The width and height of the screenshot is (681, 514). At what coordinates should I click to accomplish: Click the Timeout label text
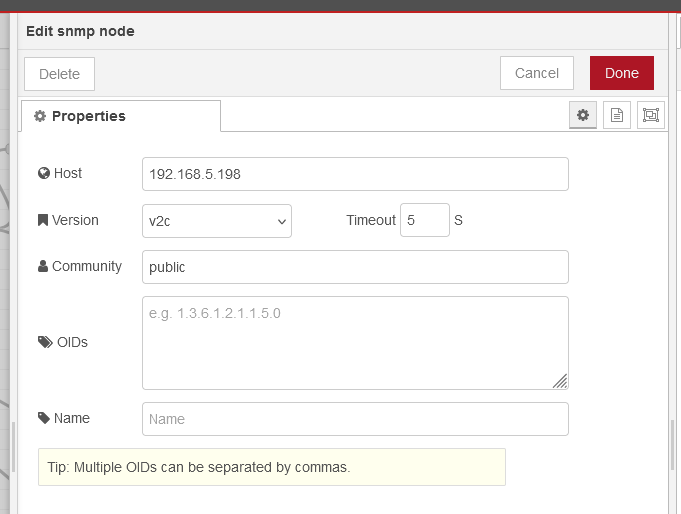371,220
